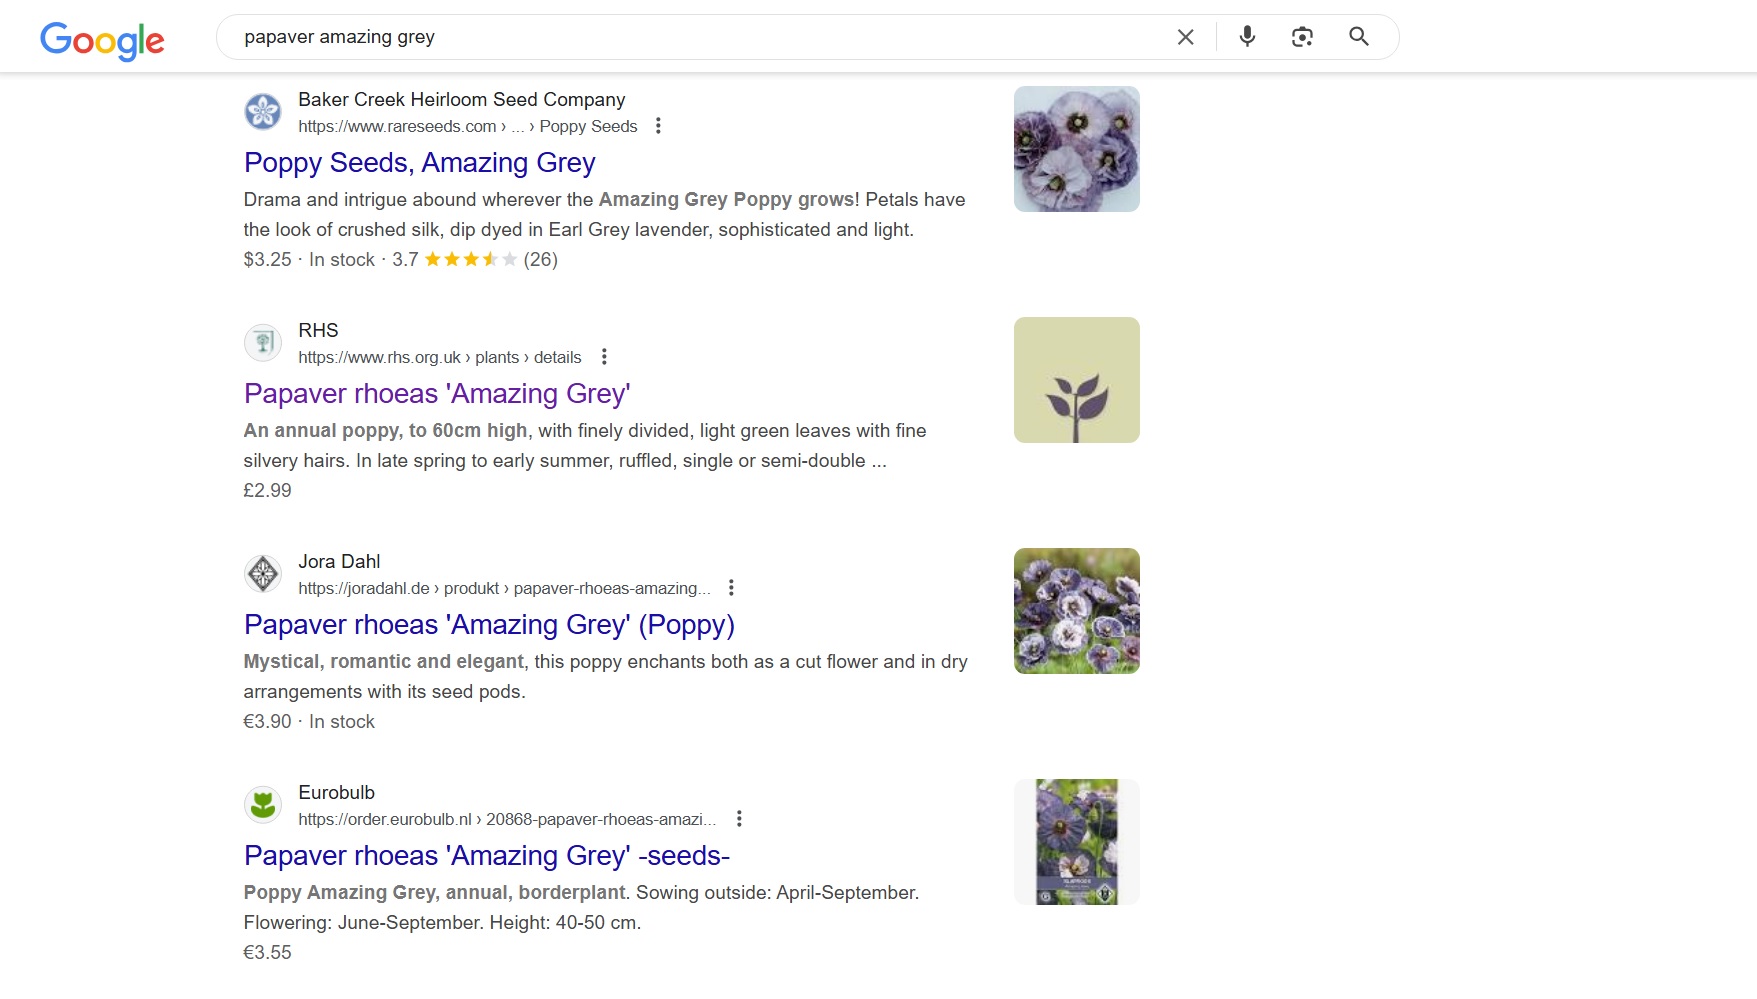Click the '£2.99' price text
Image resolution: width=1757 pixels, height=999 pixels.
coord(267,490)
